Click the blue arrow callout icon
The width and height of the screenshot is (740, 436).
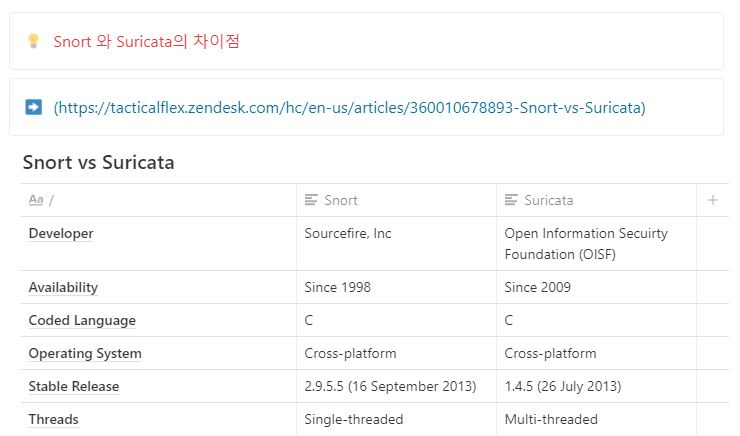(34, 107)
